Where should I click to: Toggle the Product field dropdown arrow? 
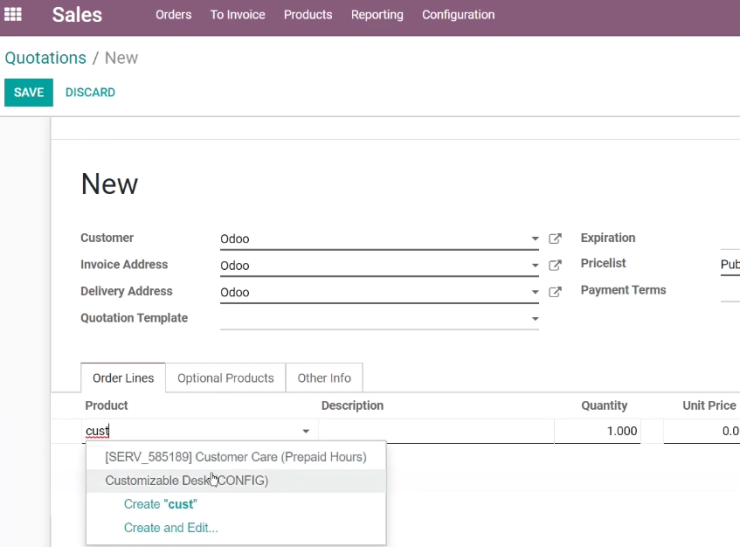306,431
